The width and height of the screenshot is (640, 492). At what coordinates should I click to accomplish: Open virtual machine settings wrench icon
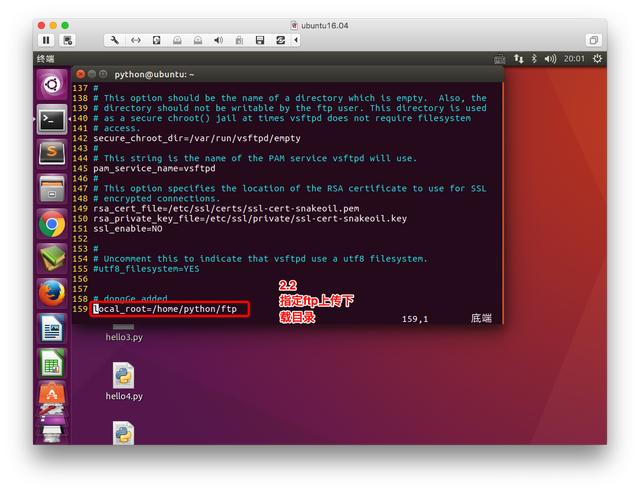(115, 40)
